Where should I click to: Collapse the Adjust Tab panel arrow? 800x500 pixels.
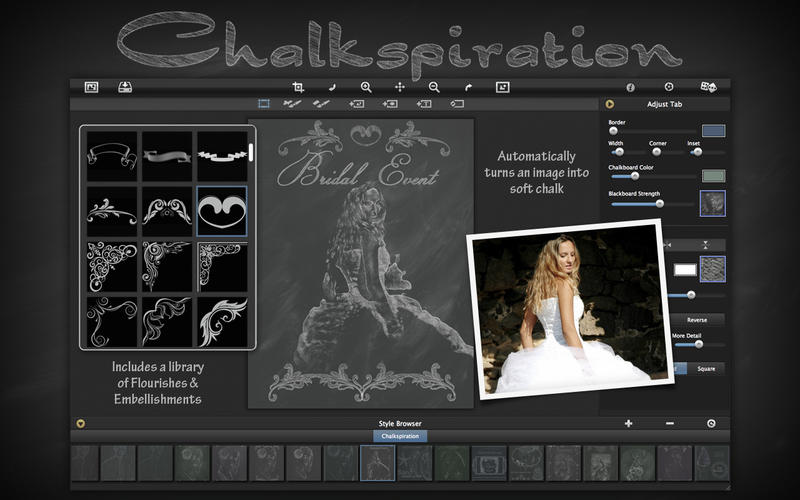pos(609,103)
